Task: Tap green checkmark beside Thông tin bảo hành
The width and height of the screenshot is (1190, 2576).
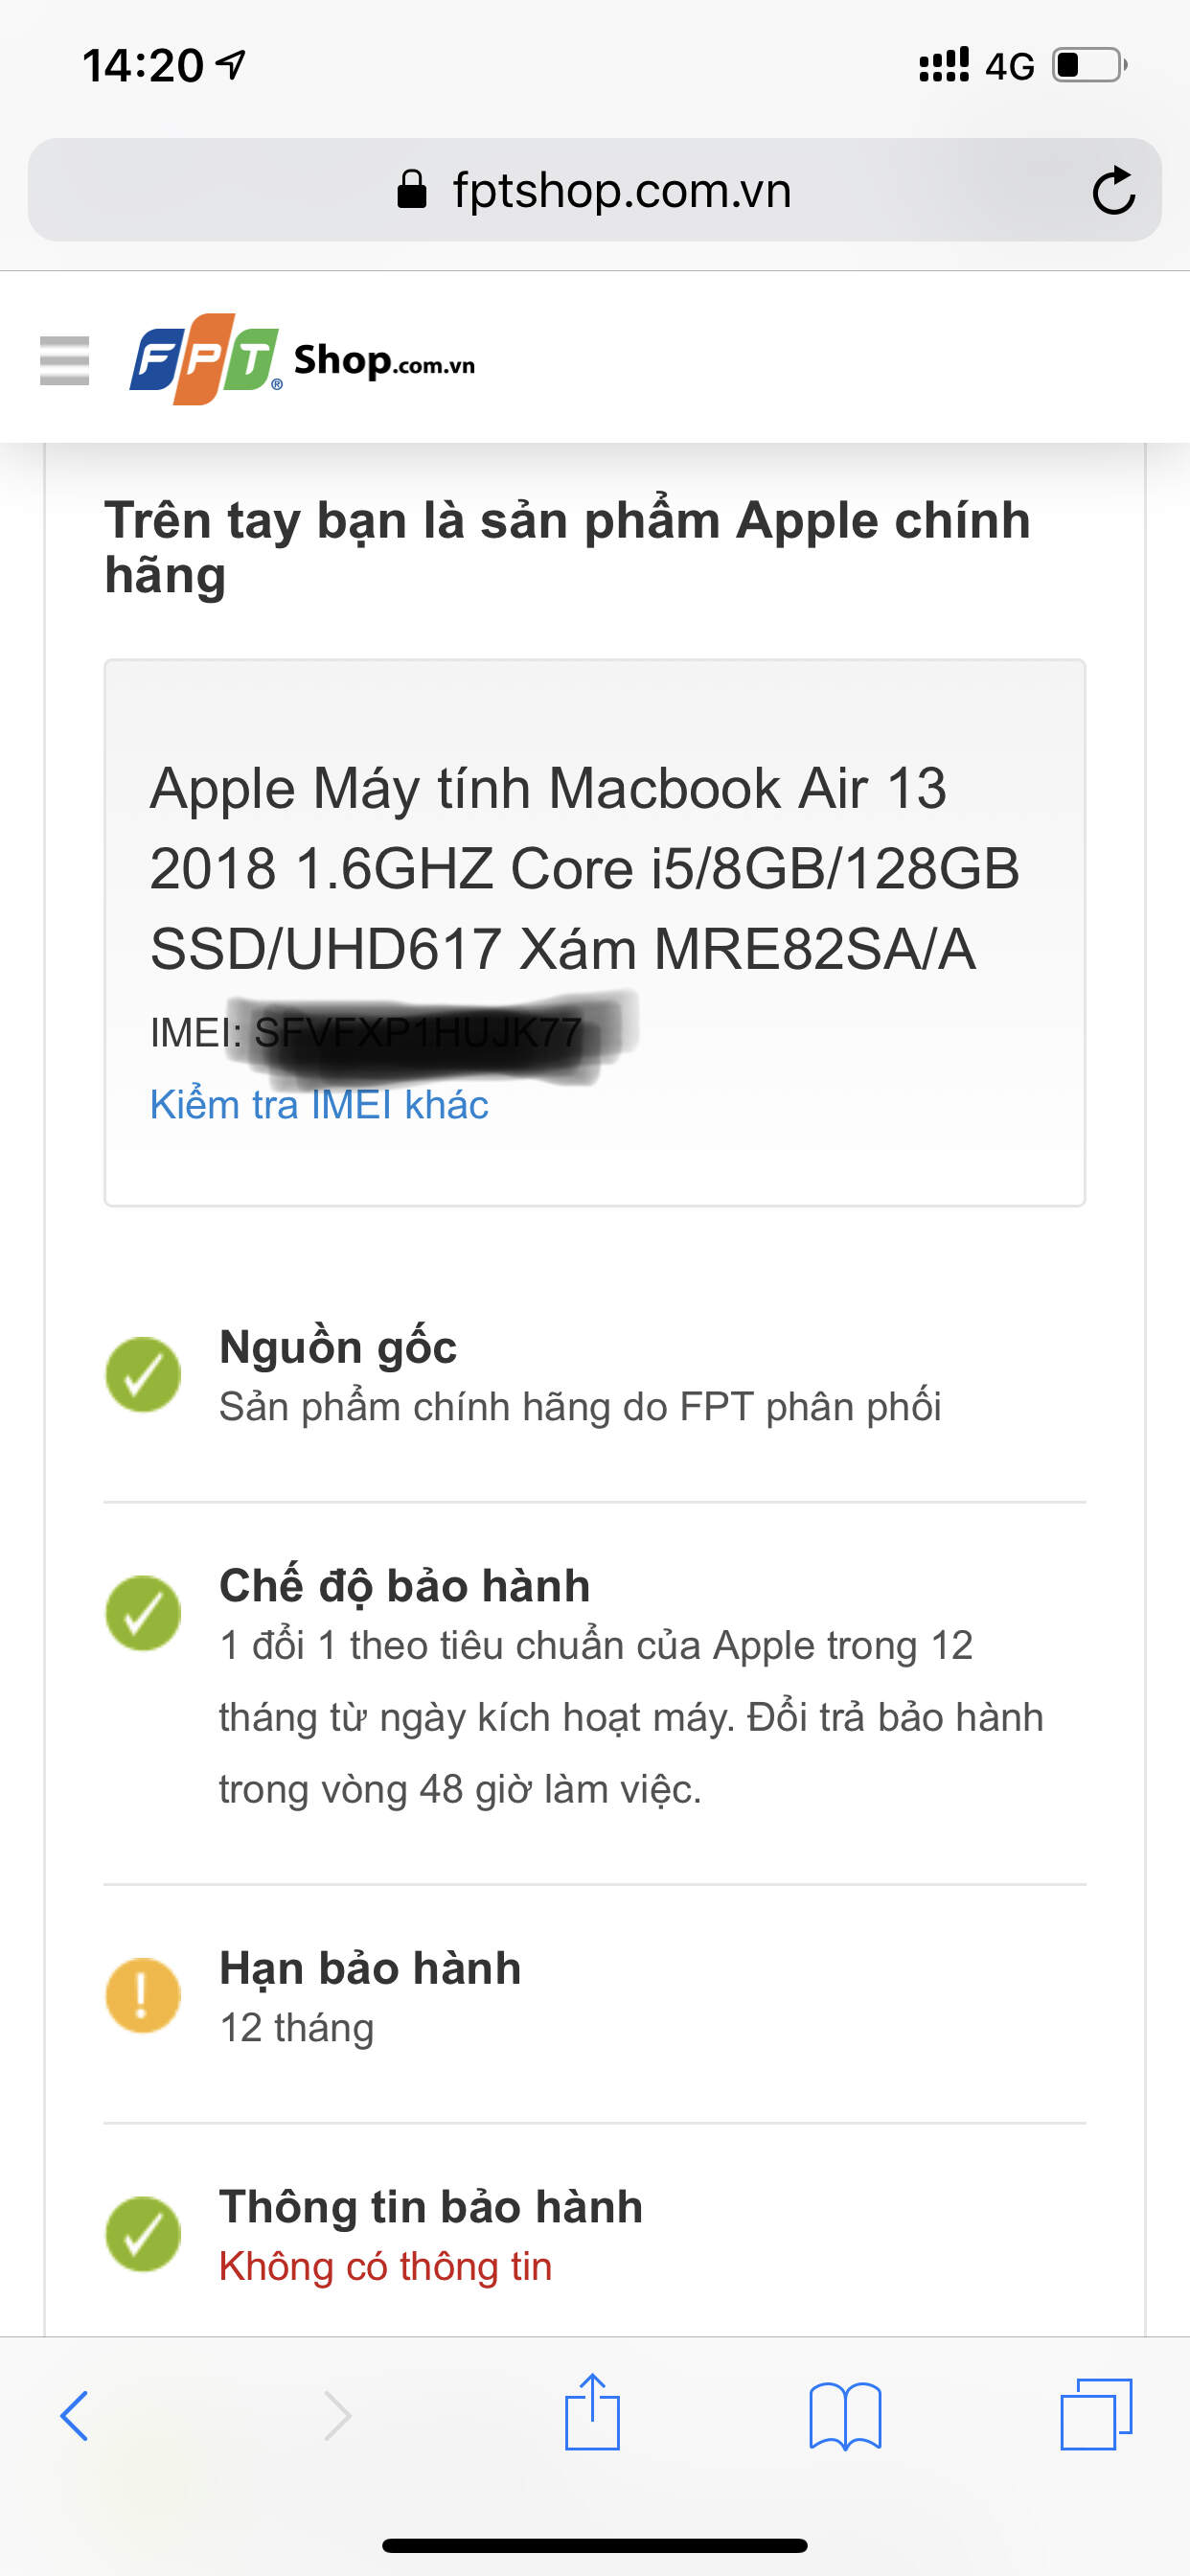Action: pos(143,2234)
